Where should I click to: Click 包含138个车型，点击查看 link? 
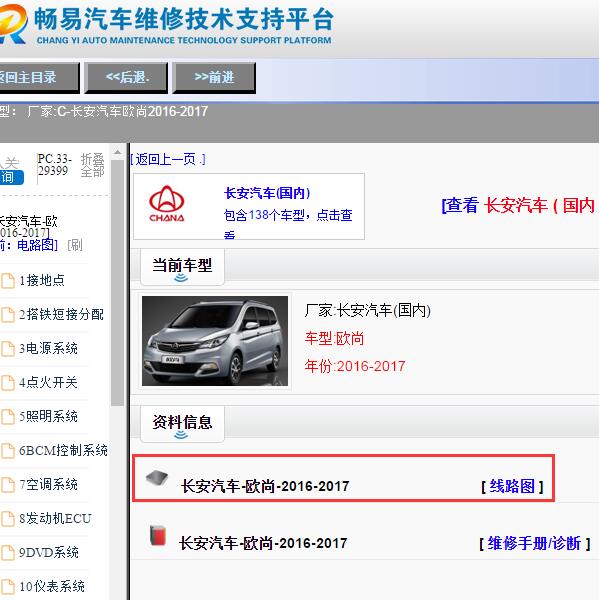point(288,222)
